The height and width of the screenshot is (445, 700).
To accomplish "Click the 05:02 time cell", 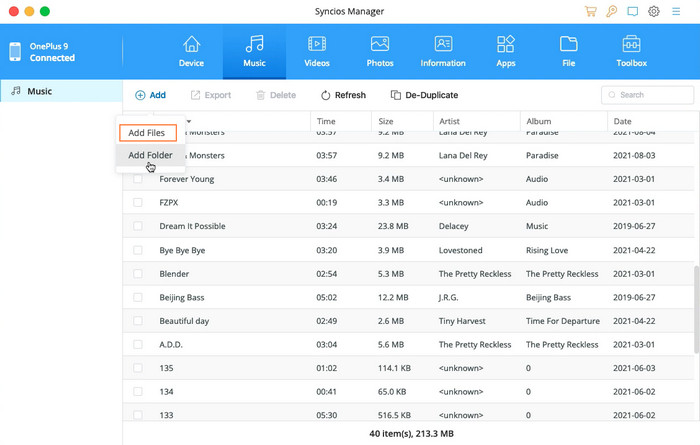I will (326, 297).
